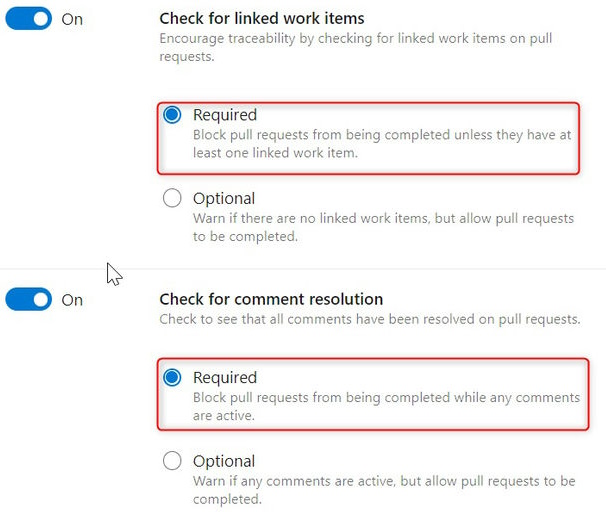Screen dimensions: 606x512
Task: Select Required radio circle for linked work items
Action: pyautogui.click(x=172, y=115)
